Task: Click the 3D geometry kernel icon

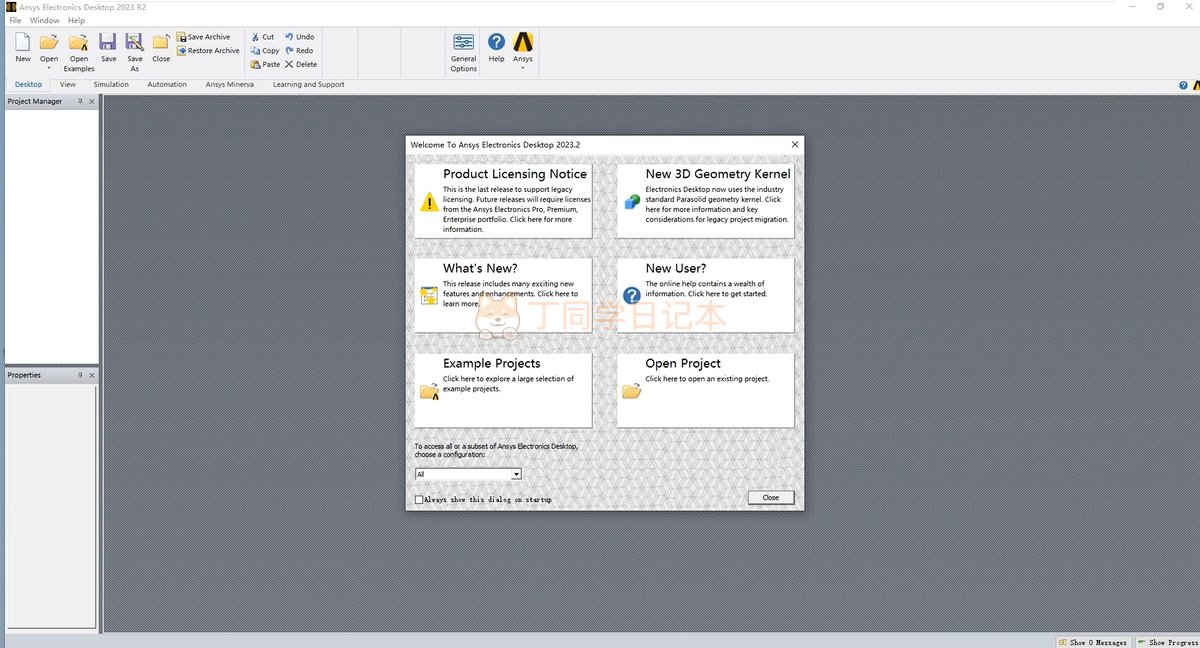Action: pos(632,202)
